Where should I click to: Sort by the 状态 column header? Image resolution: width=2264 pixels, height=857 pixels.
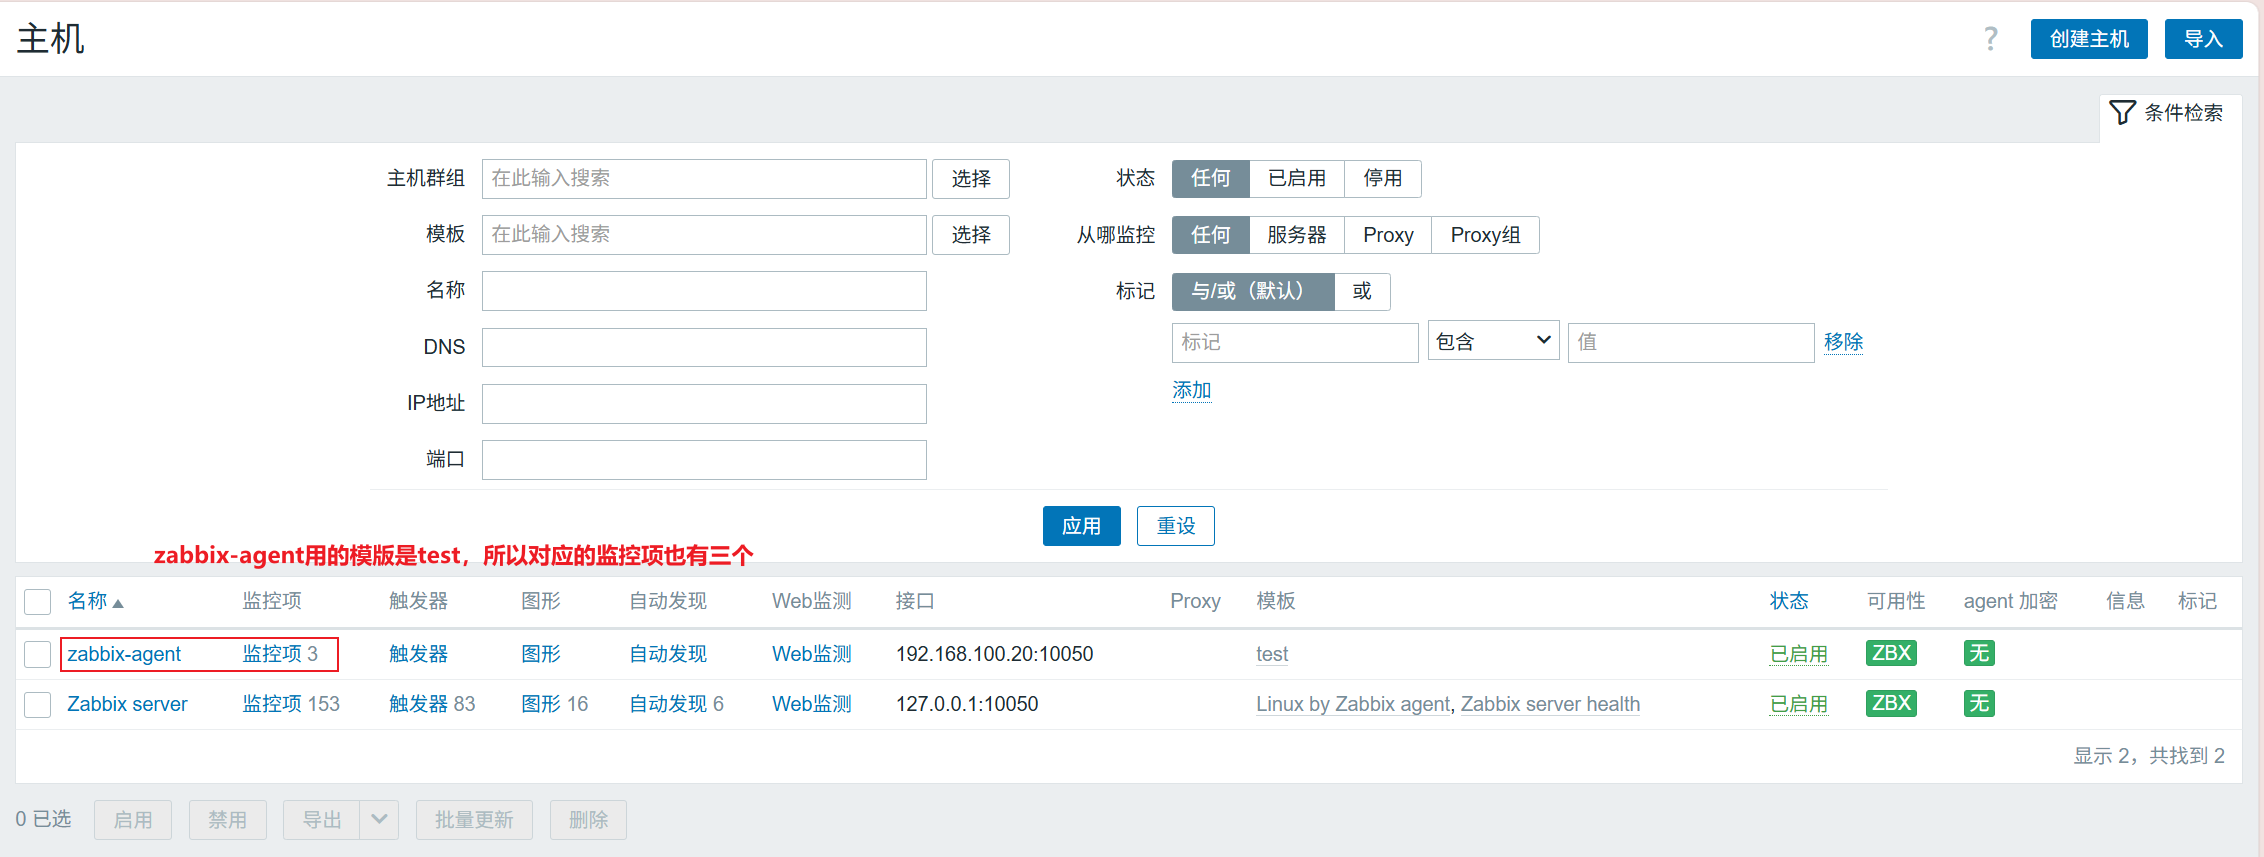(1789, 601)
